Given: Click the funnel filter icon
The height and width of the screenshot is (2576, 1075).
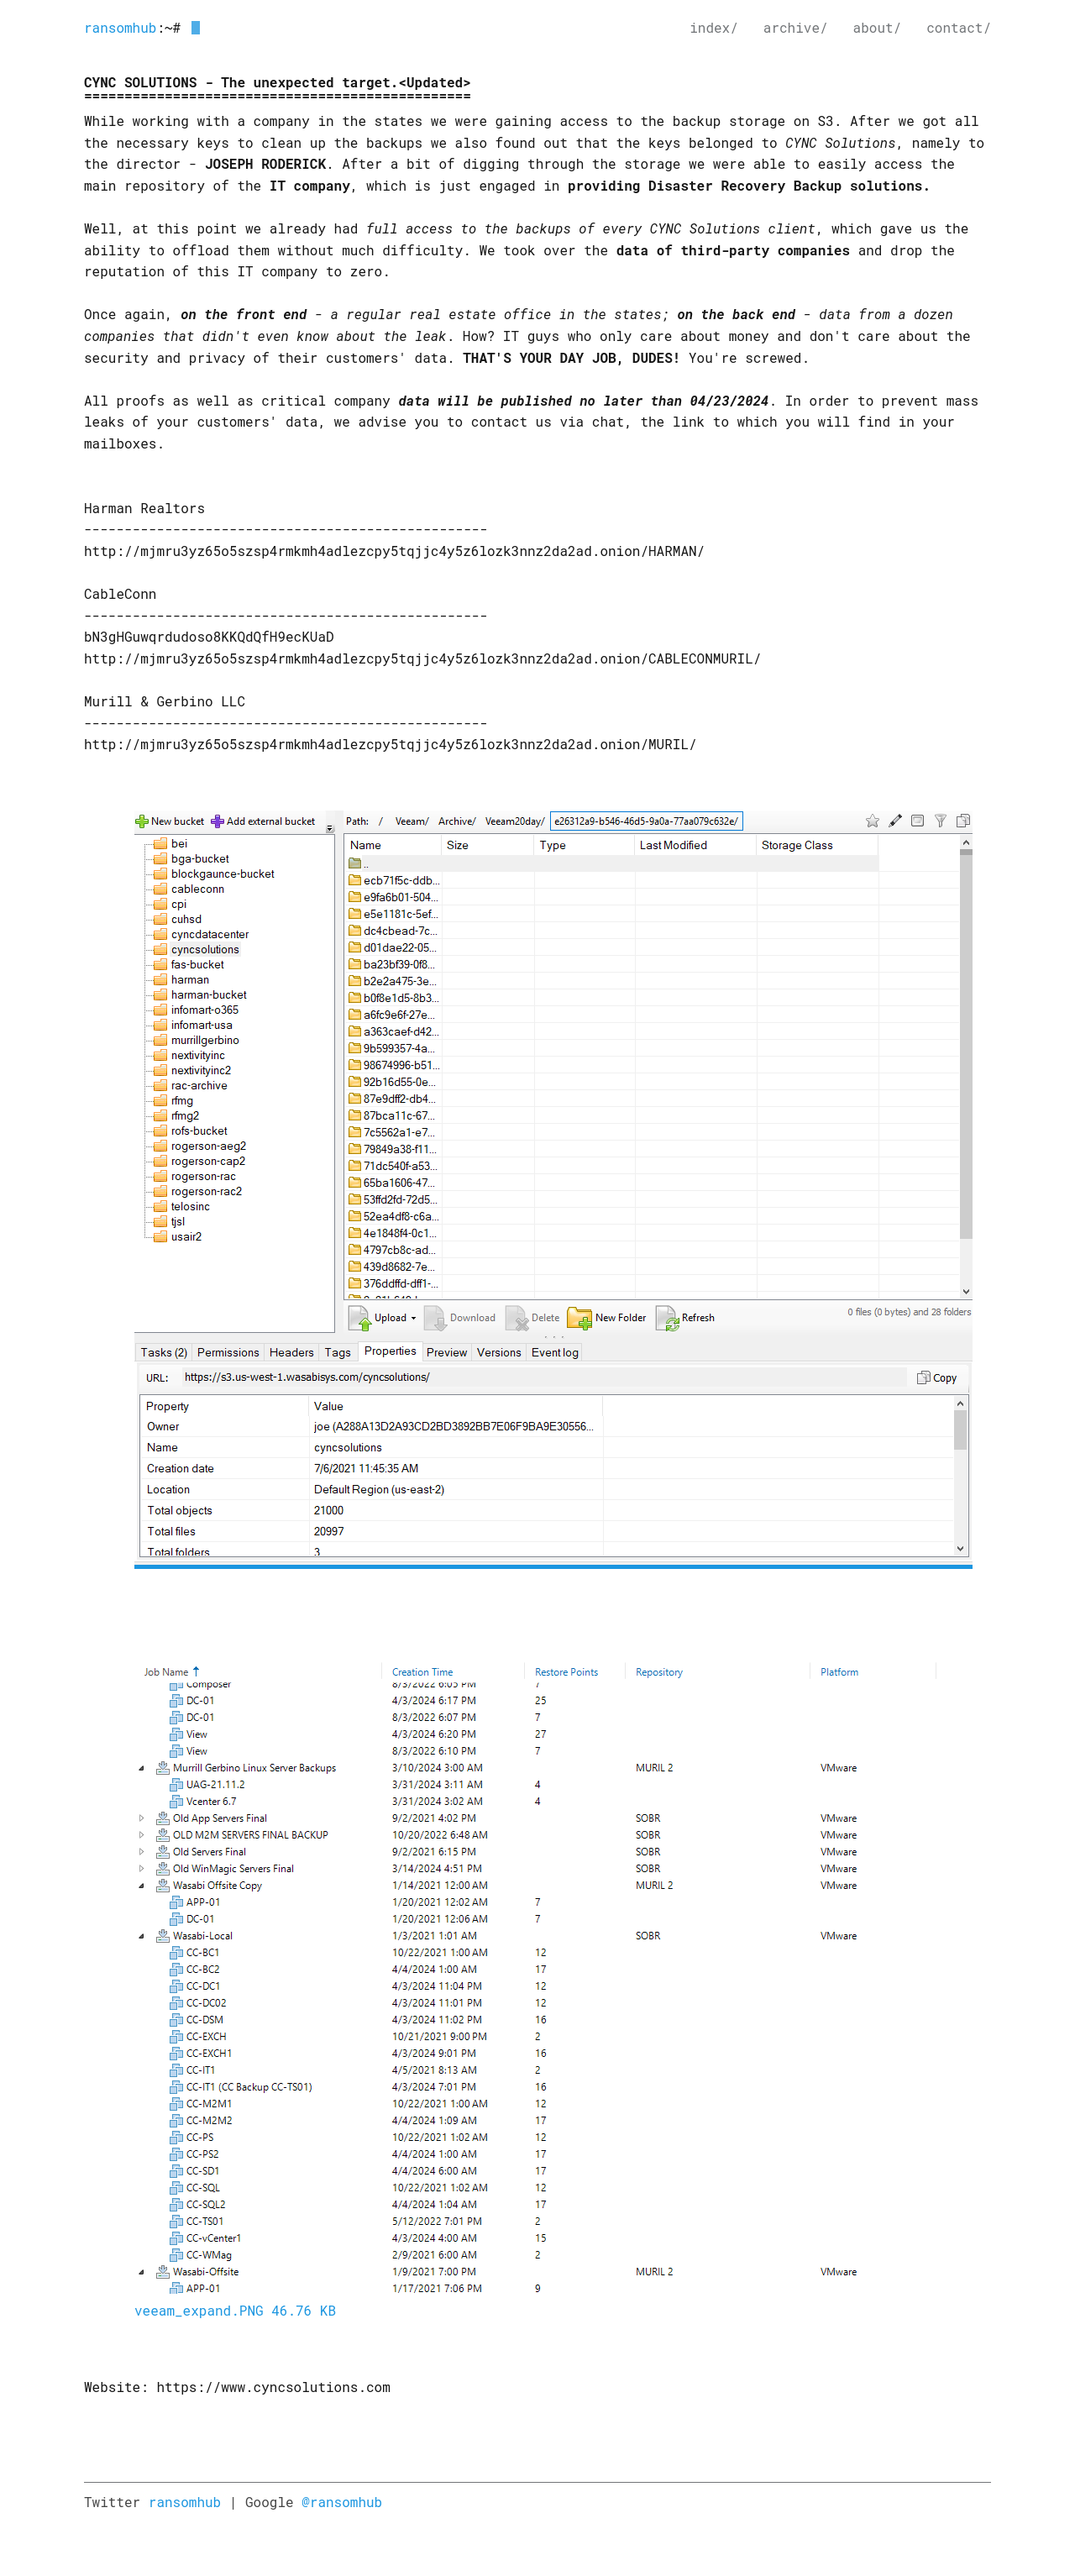Looking at the screenshot, I should [940, 821].
